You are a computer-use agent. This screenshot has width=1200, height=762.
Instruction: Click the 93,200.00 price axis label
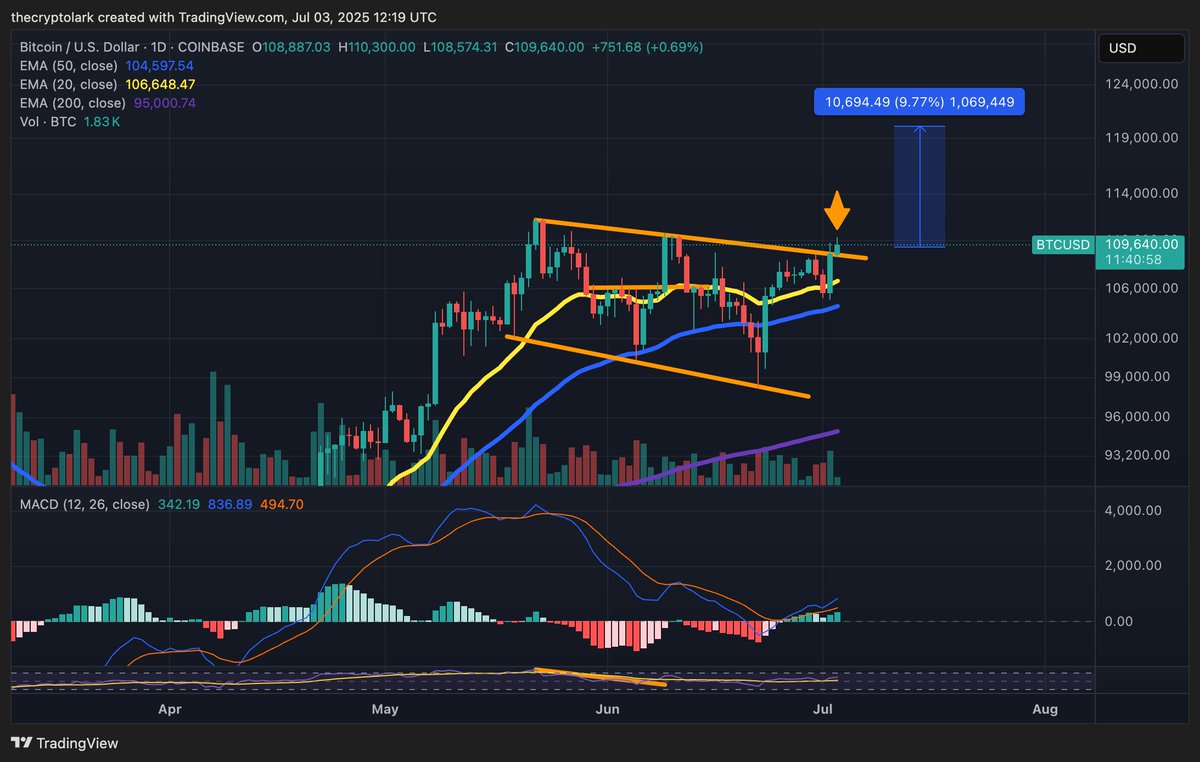[1138, 454]
